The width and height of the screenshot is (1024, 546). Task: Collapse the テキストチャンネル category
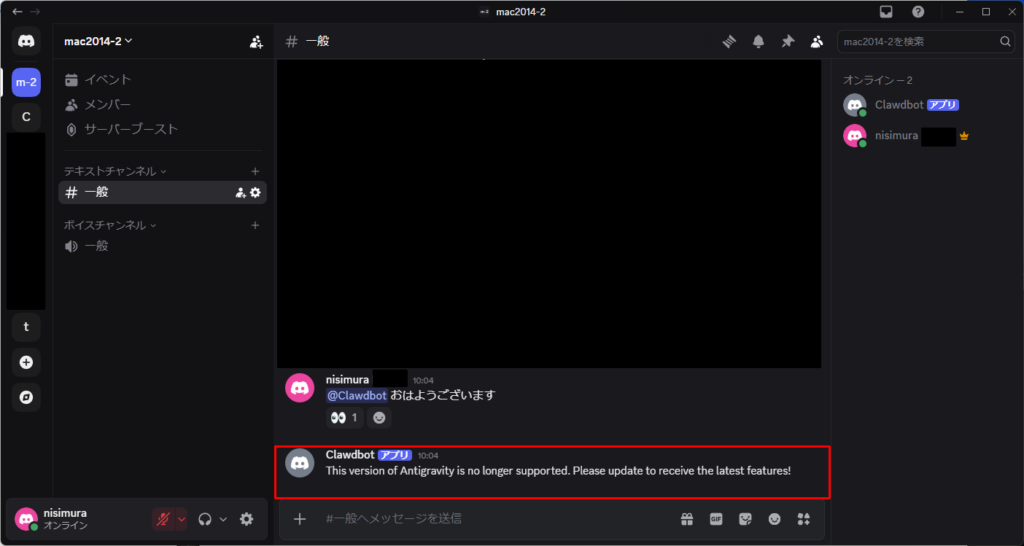tap(115, 171)
